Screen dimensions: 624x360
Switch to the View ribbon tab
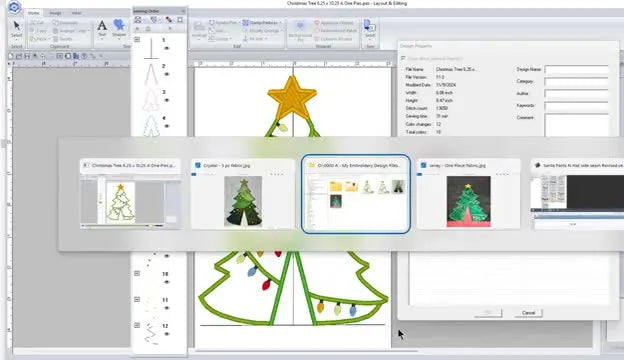pos(76,13)
